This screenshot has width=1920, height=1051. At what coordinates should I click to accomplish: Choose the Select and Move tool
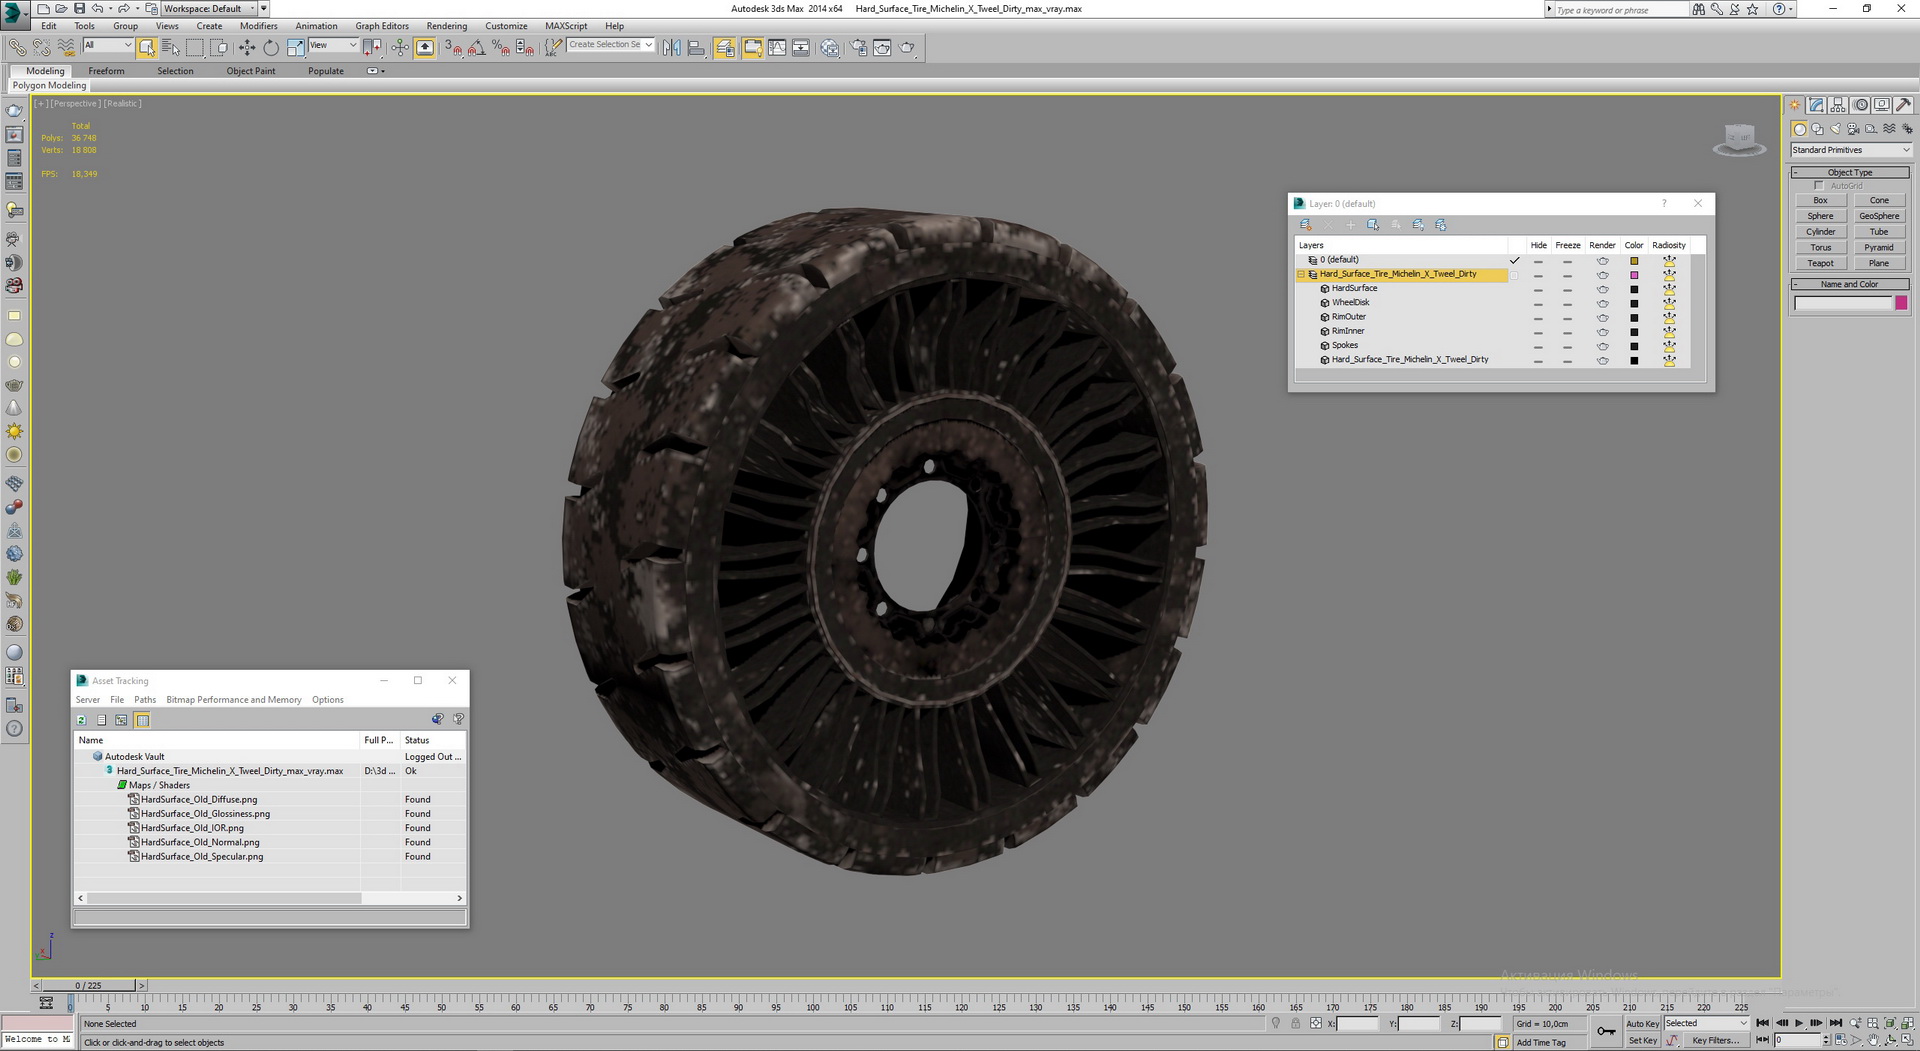pos(247,47)
